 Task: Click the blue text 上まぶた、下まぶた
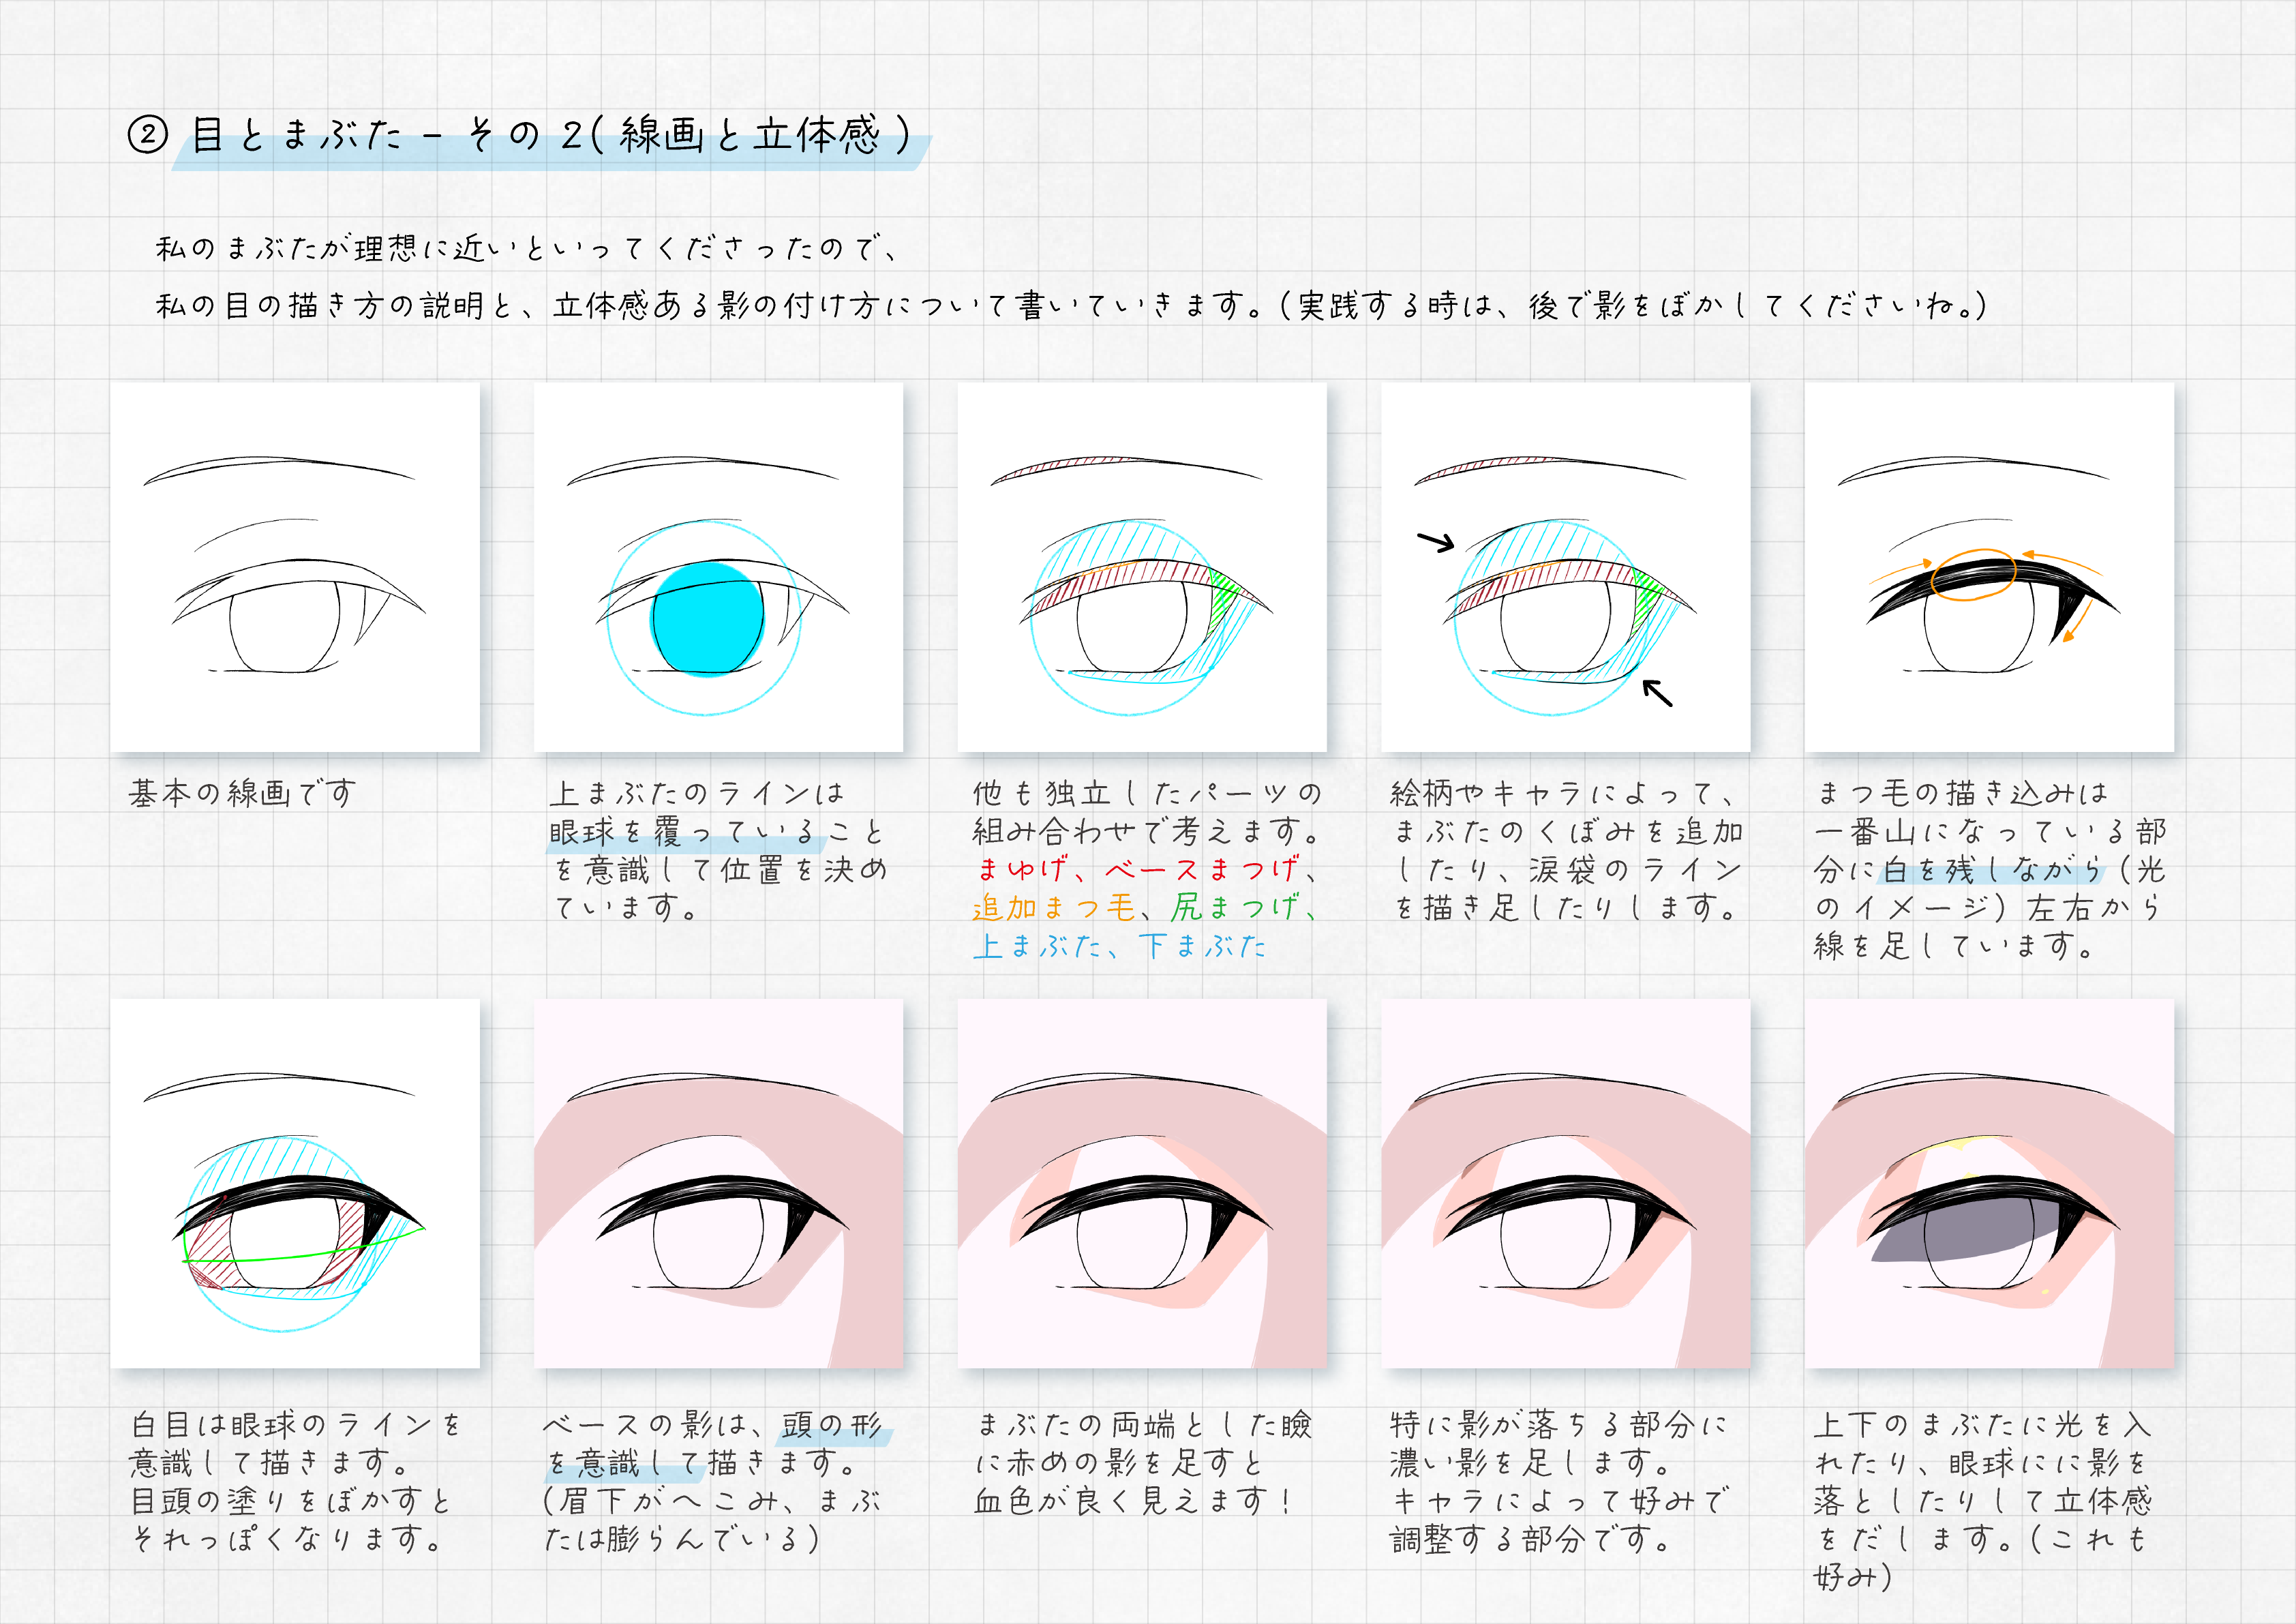pos(1120,945)
